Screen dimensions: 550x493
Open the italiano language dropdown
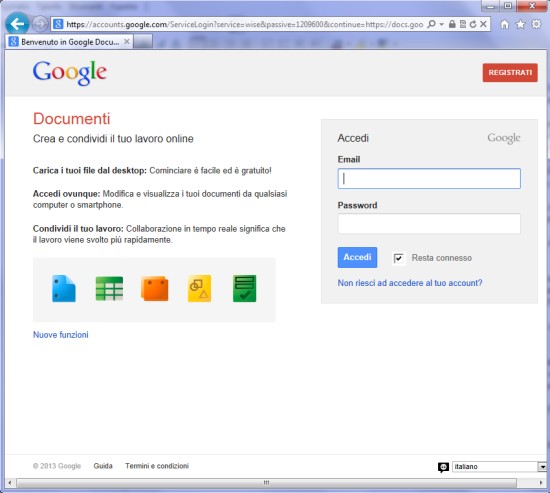coord(499,466)
